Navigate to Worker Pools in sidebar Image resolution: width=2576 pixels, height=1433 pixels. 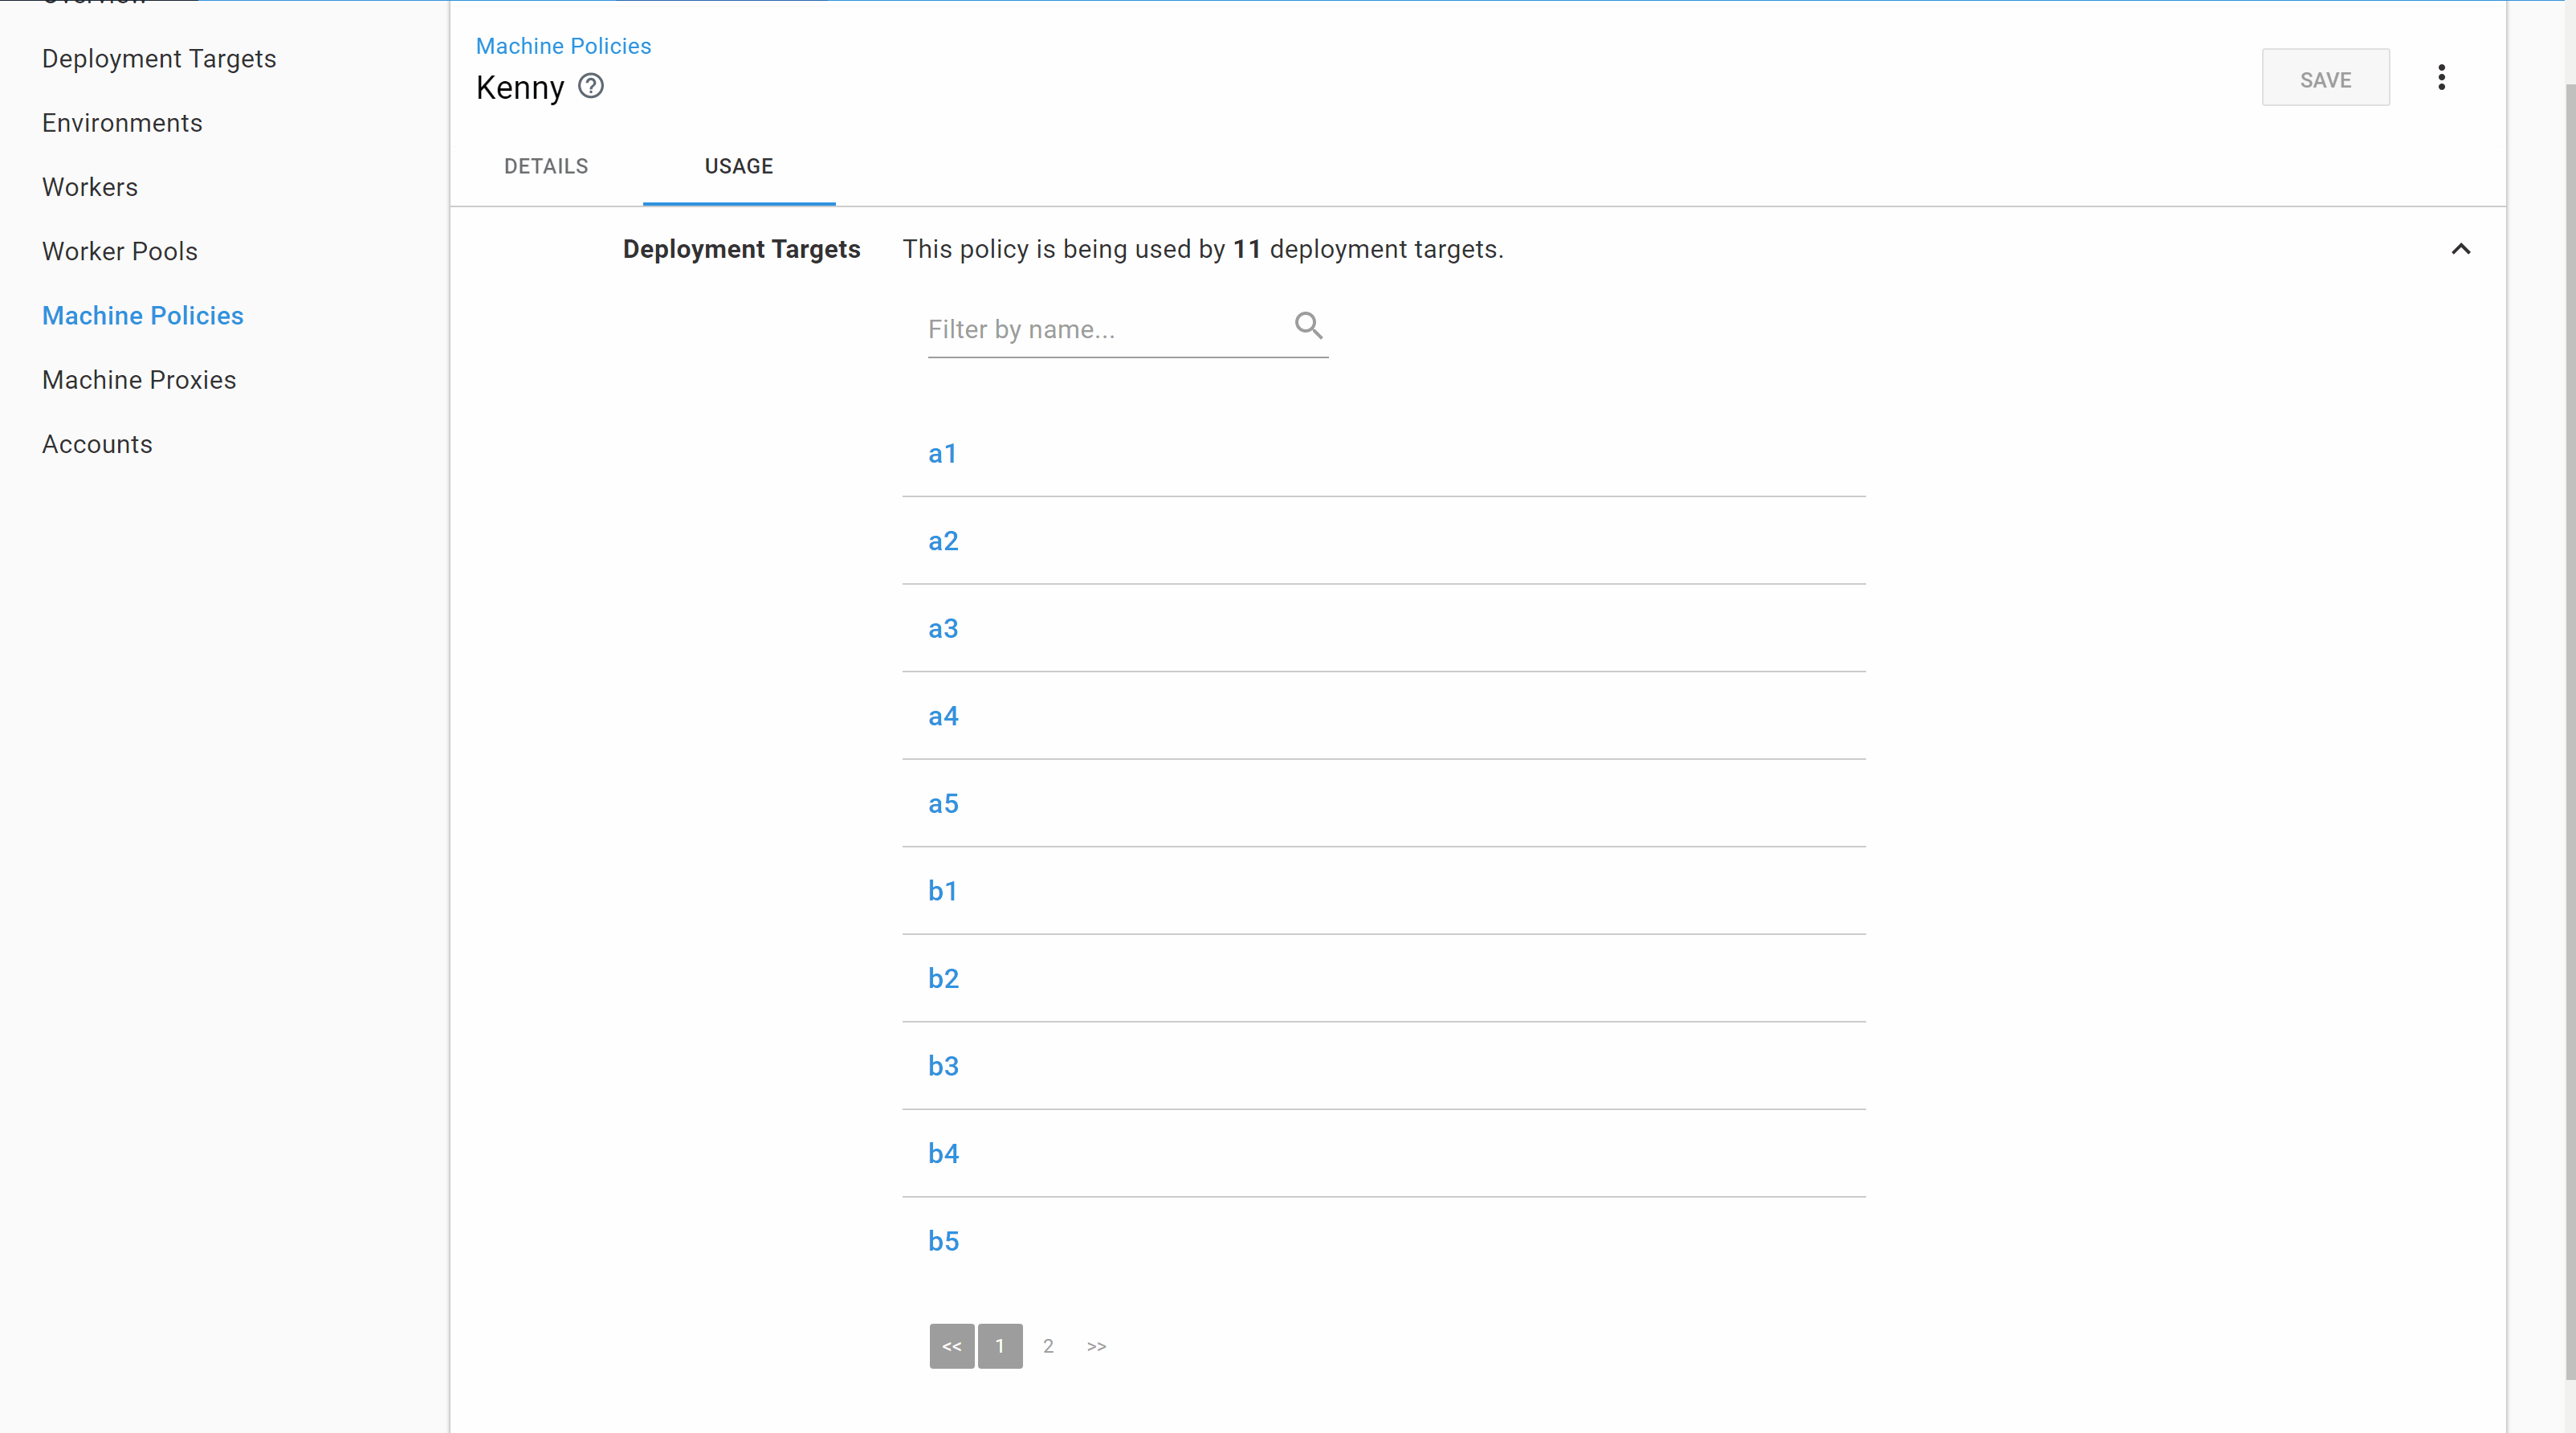120,252
